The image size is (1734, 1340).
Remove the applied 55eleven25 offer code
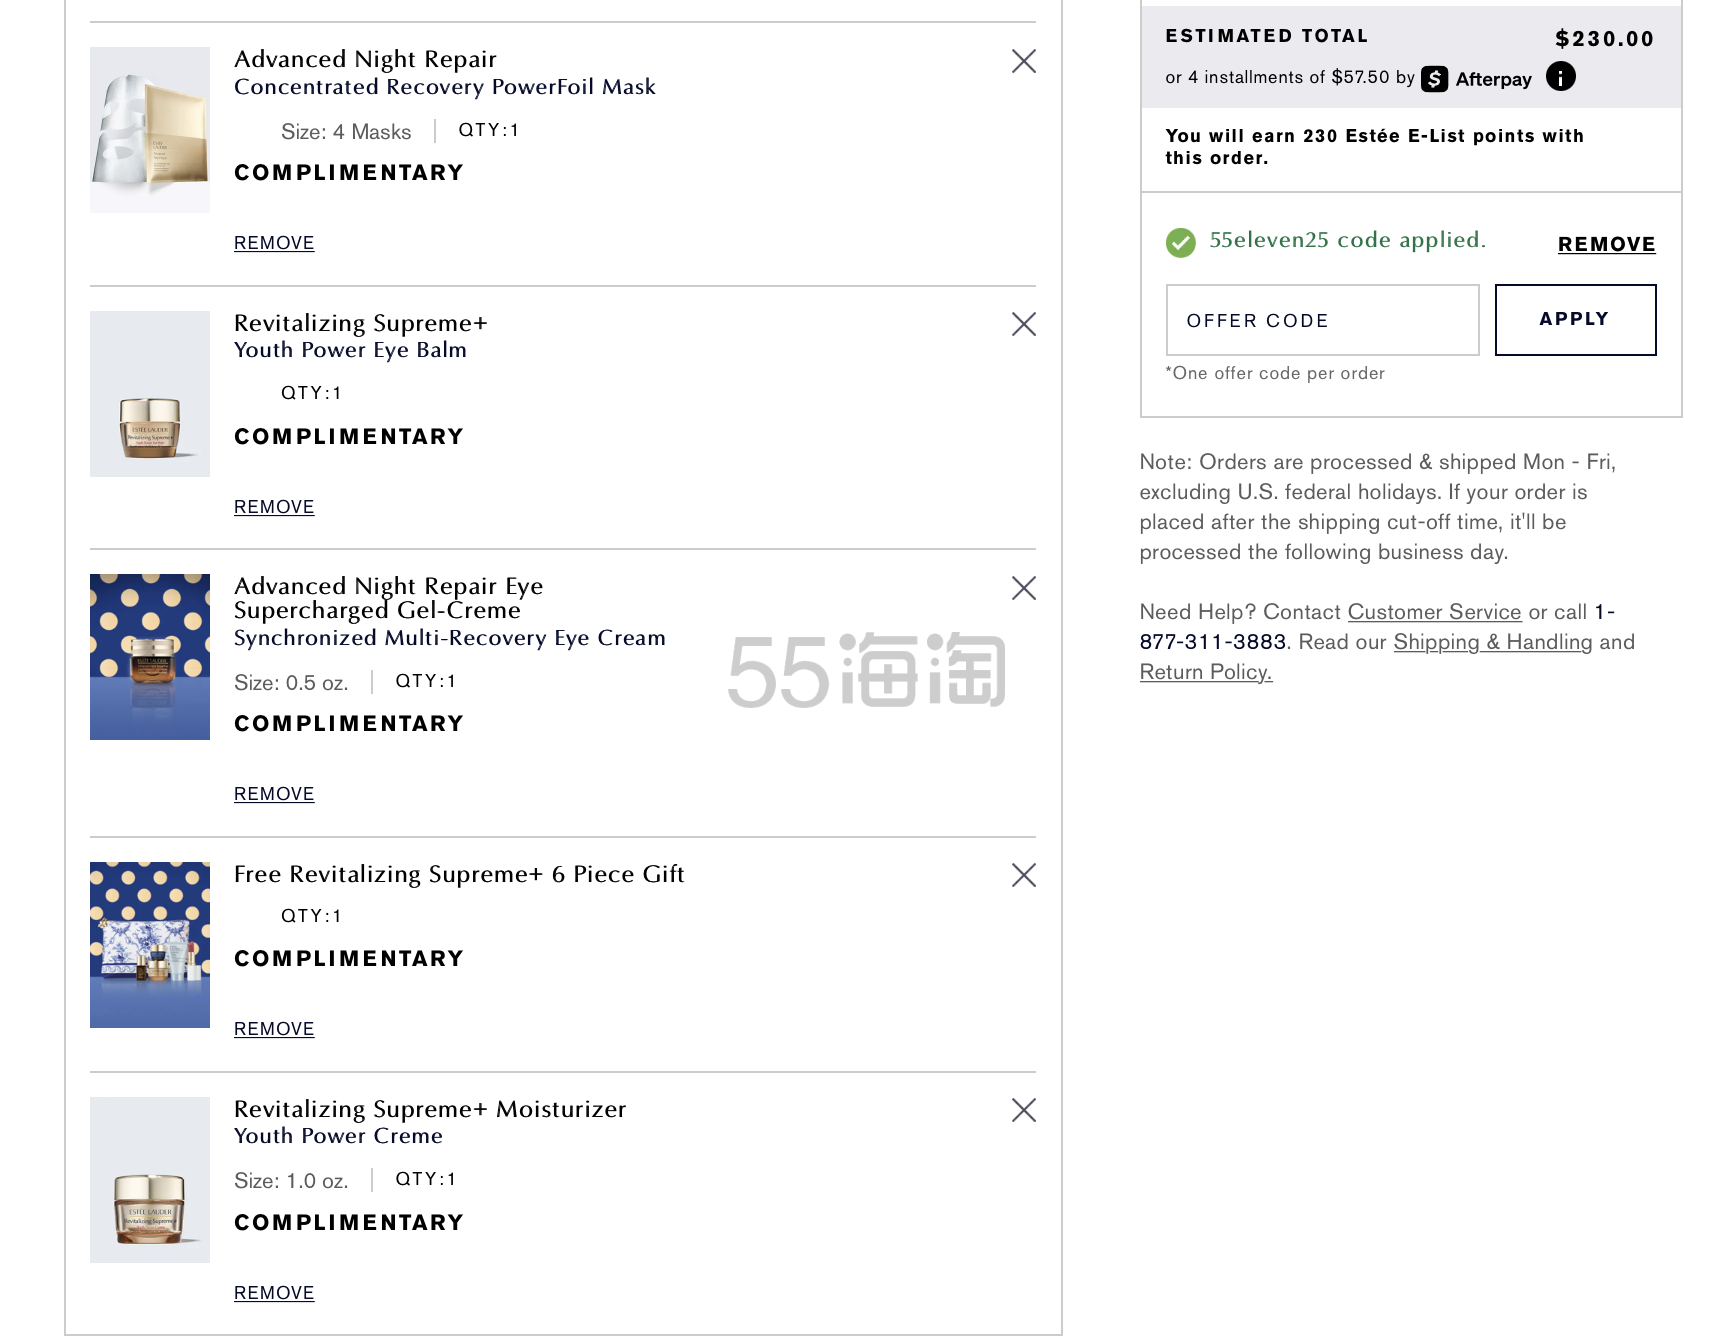pos(1606,245)
